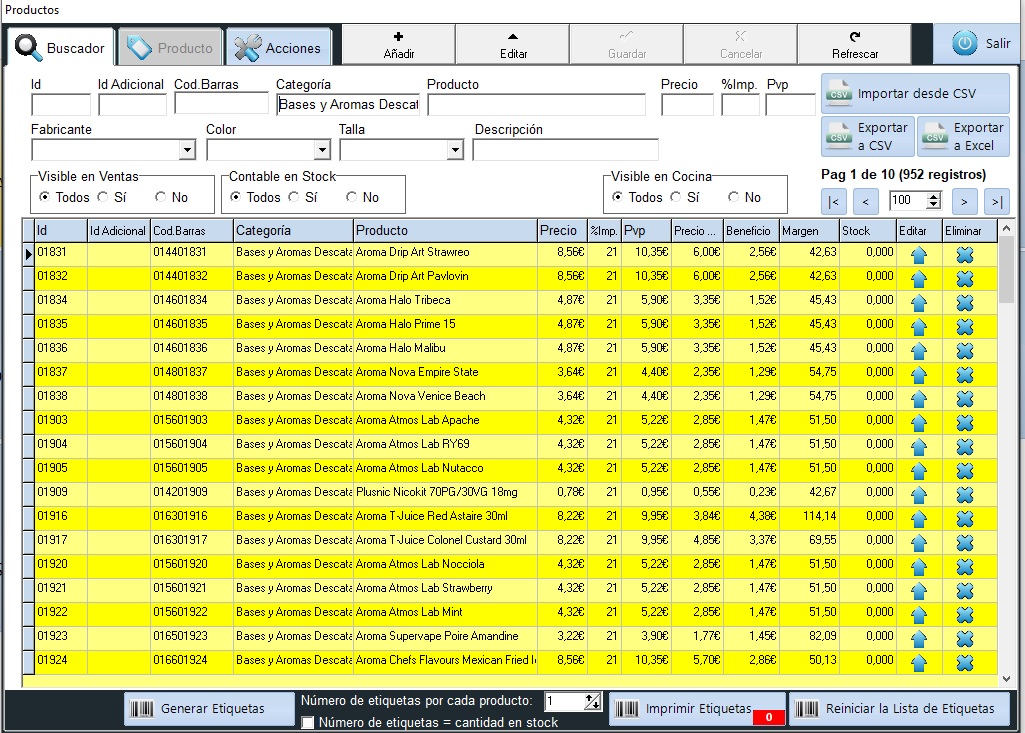Delete product 01834 using its X icon

(x=965, y=302)
